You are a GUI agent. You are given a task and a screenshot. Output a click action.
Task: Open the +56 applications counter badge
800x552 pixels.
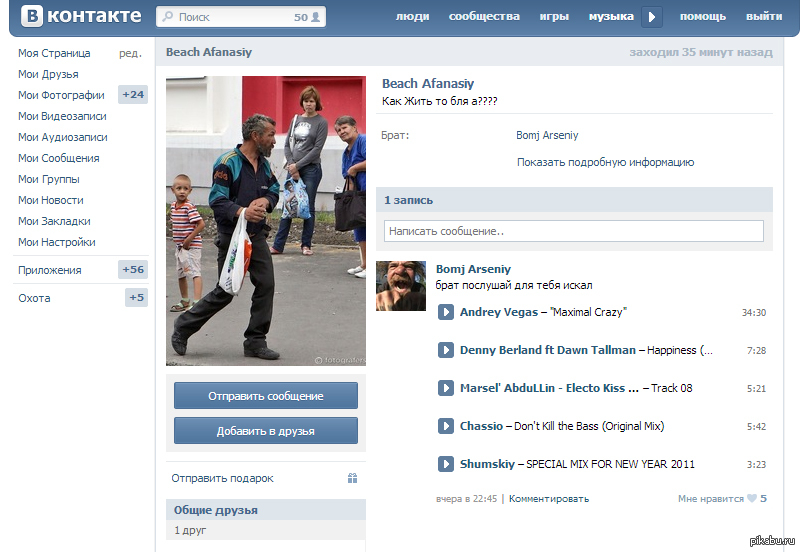pyautogui.click(x=133, y=270)
